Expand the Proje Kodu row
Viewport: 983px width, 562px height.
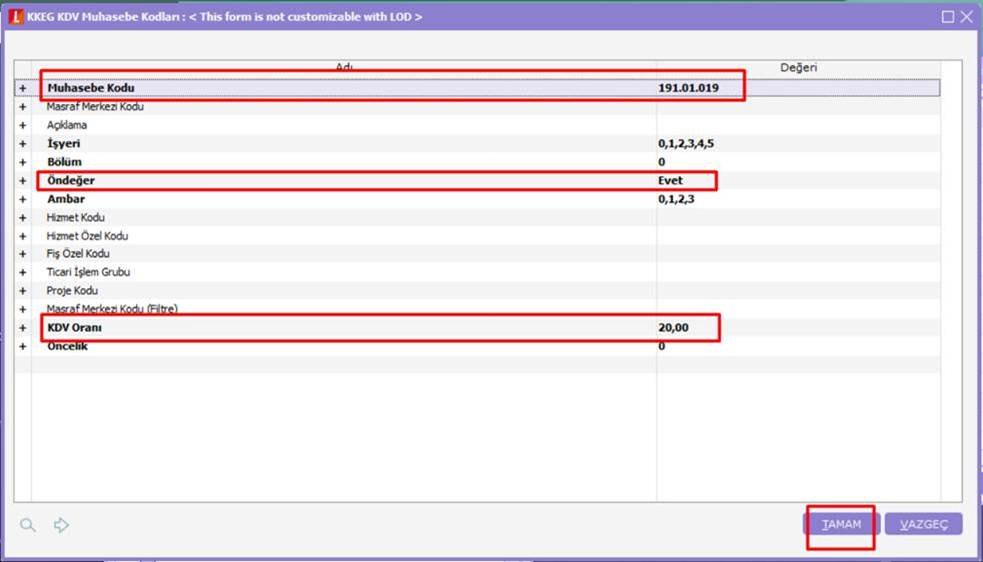pos(23,291)
